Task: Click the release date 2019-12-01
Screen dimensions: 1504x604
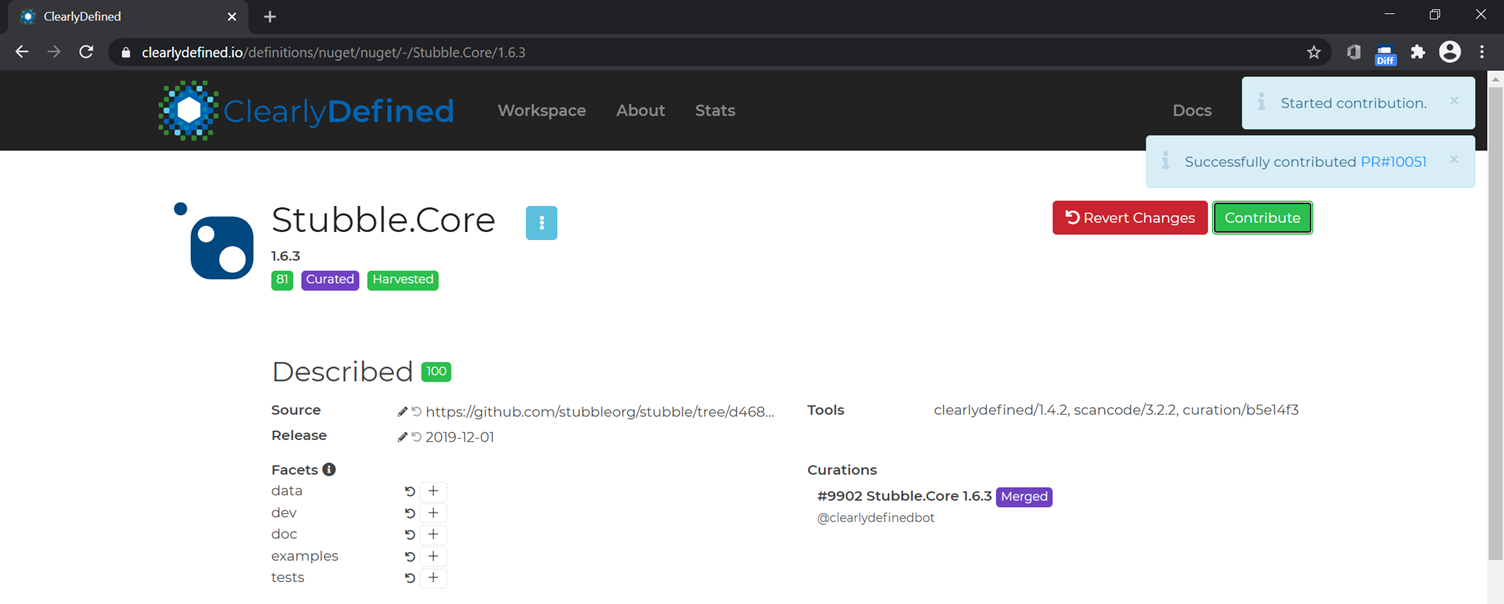Action: pos(460,437)
